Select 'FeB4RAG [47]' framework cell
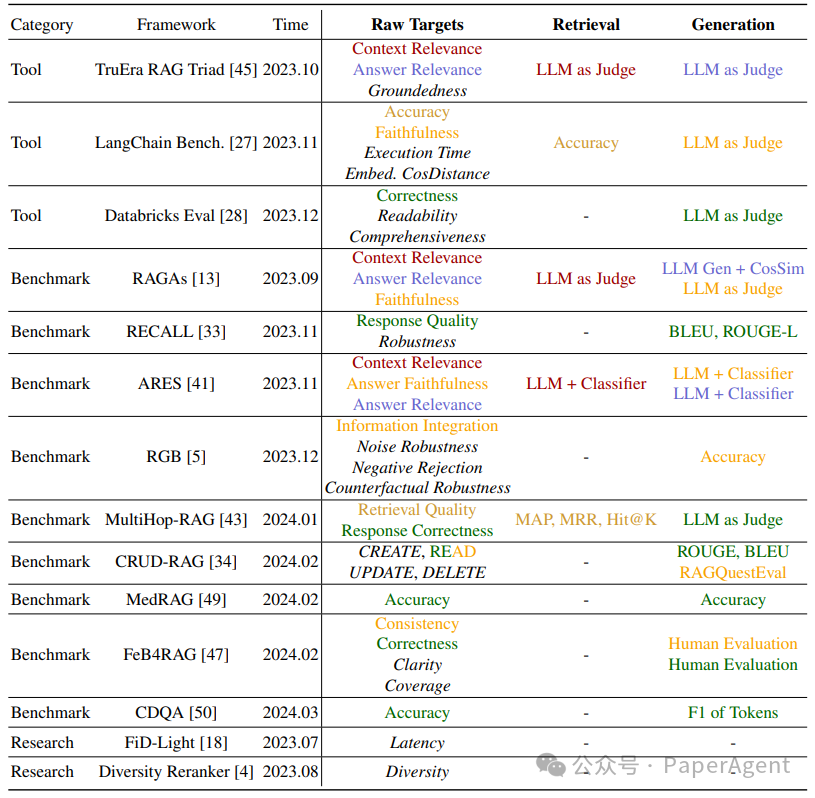 coord(176,655)
